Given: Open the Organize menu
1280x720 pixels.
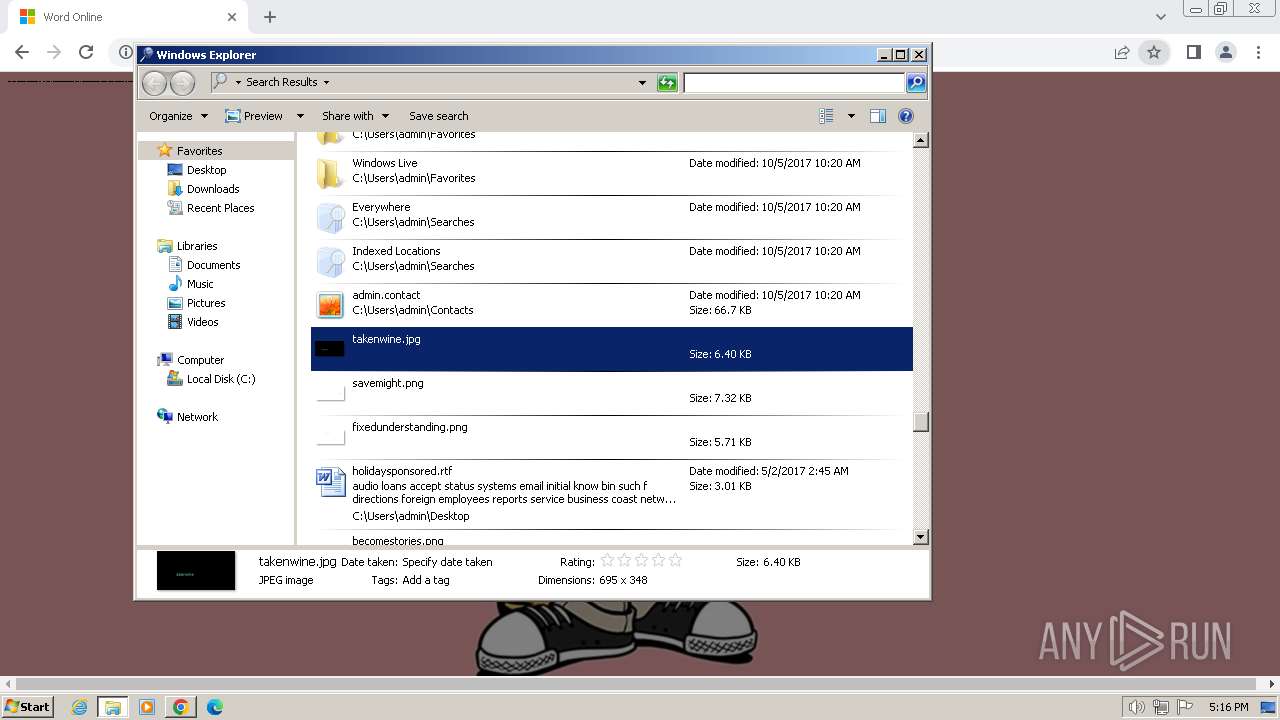Looking at the screenshot, I should tap(178, 116).
